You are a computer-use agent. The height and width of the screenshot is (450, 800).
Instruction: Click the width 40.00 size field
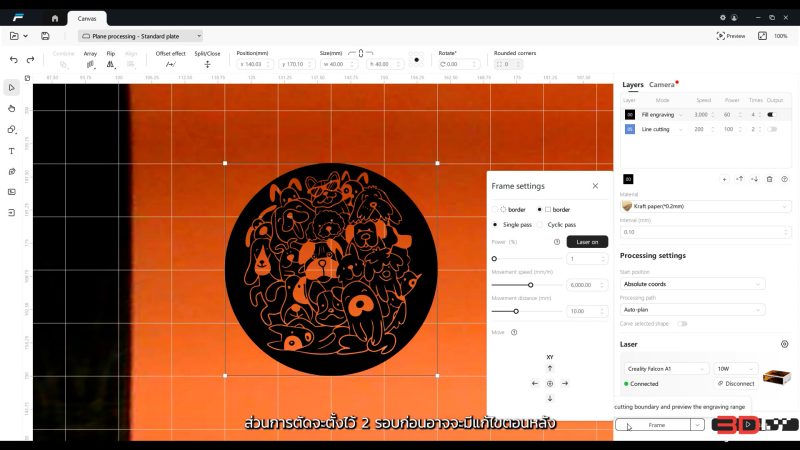point(338,64)
